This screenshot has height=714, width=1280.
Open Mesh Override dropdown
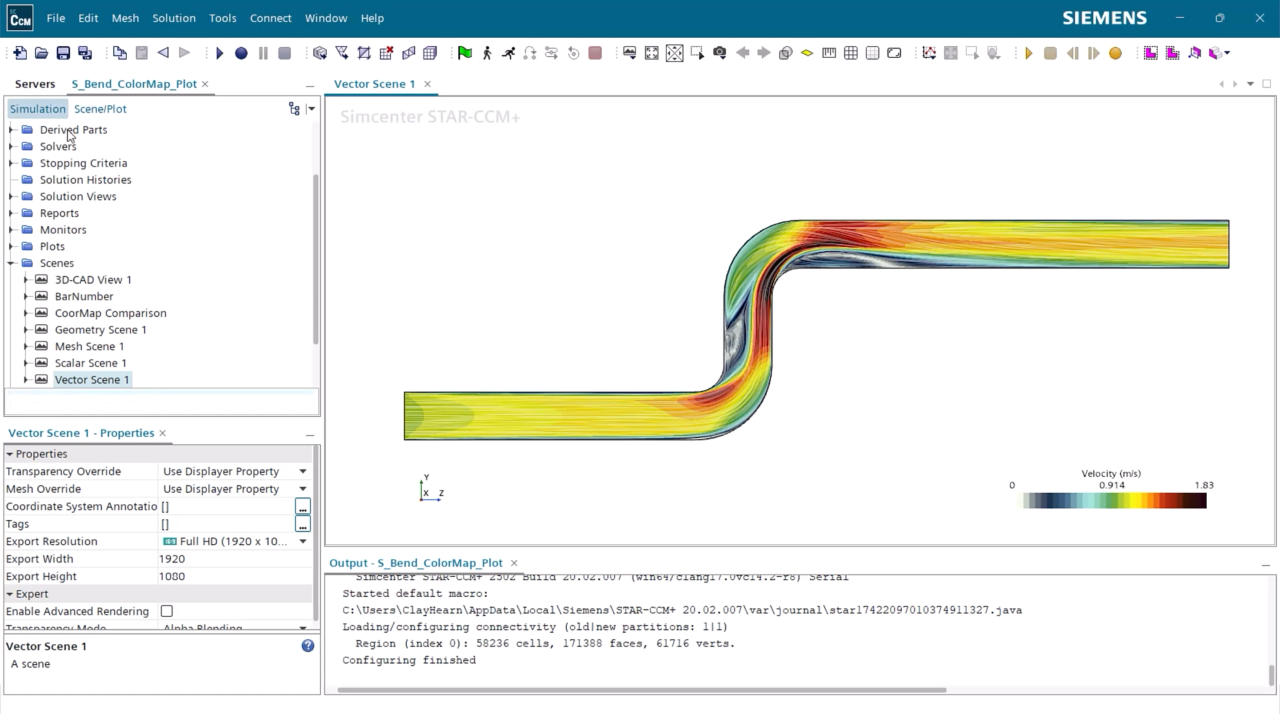[x=302, y=489]
